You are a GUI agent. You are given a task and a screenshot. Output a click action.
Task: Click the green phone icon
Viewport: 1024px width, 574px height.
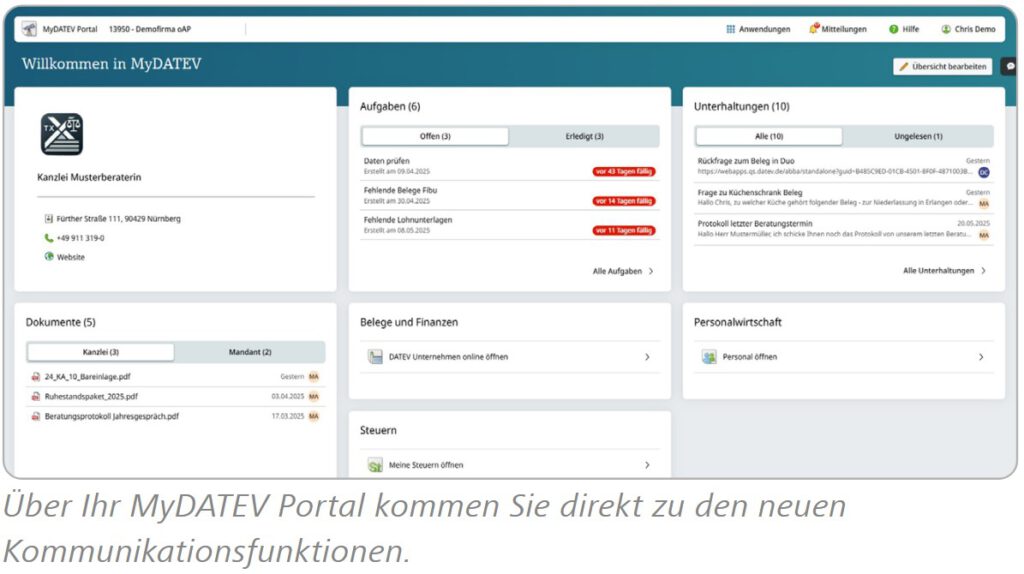48,238
